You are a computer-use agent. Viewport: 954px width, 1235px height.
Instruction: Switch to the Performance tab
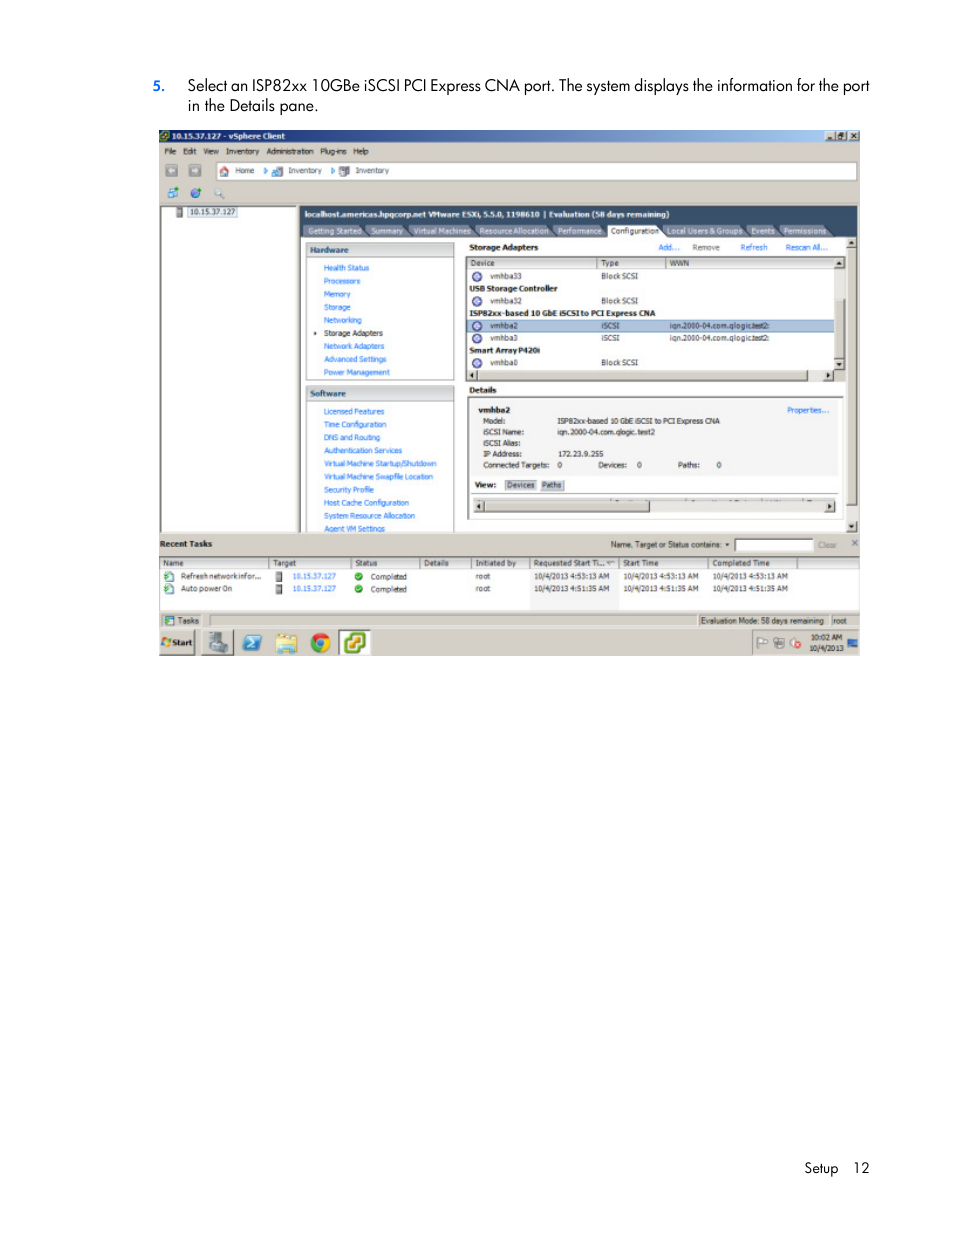580,231
